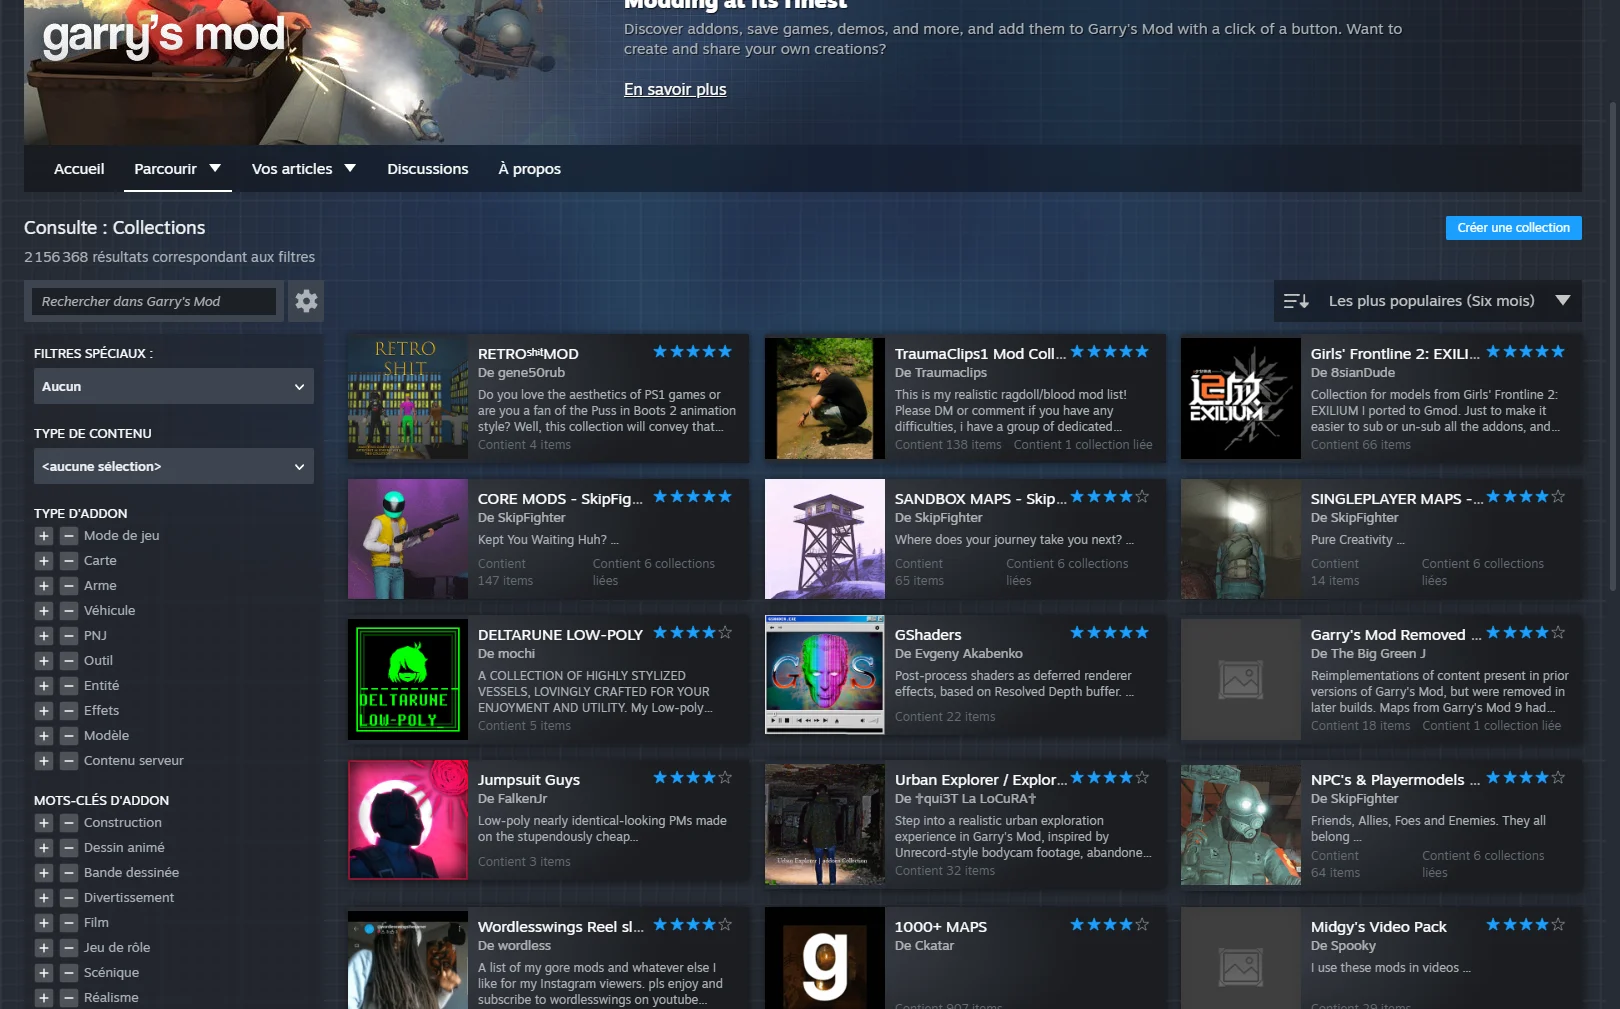The width and height of the screenshot is (1620, 1009).
Task: Open the Type de contenu selection dropdown
Action: pyautogui.click(x=174, y=466)
